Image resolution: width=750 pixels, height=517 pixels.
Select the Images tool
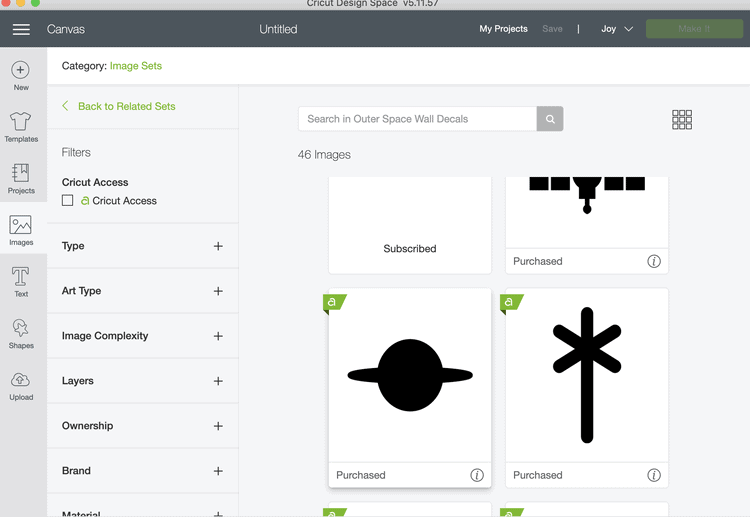tap(21, 230)
